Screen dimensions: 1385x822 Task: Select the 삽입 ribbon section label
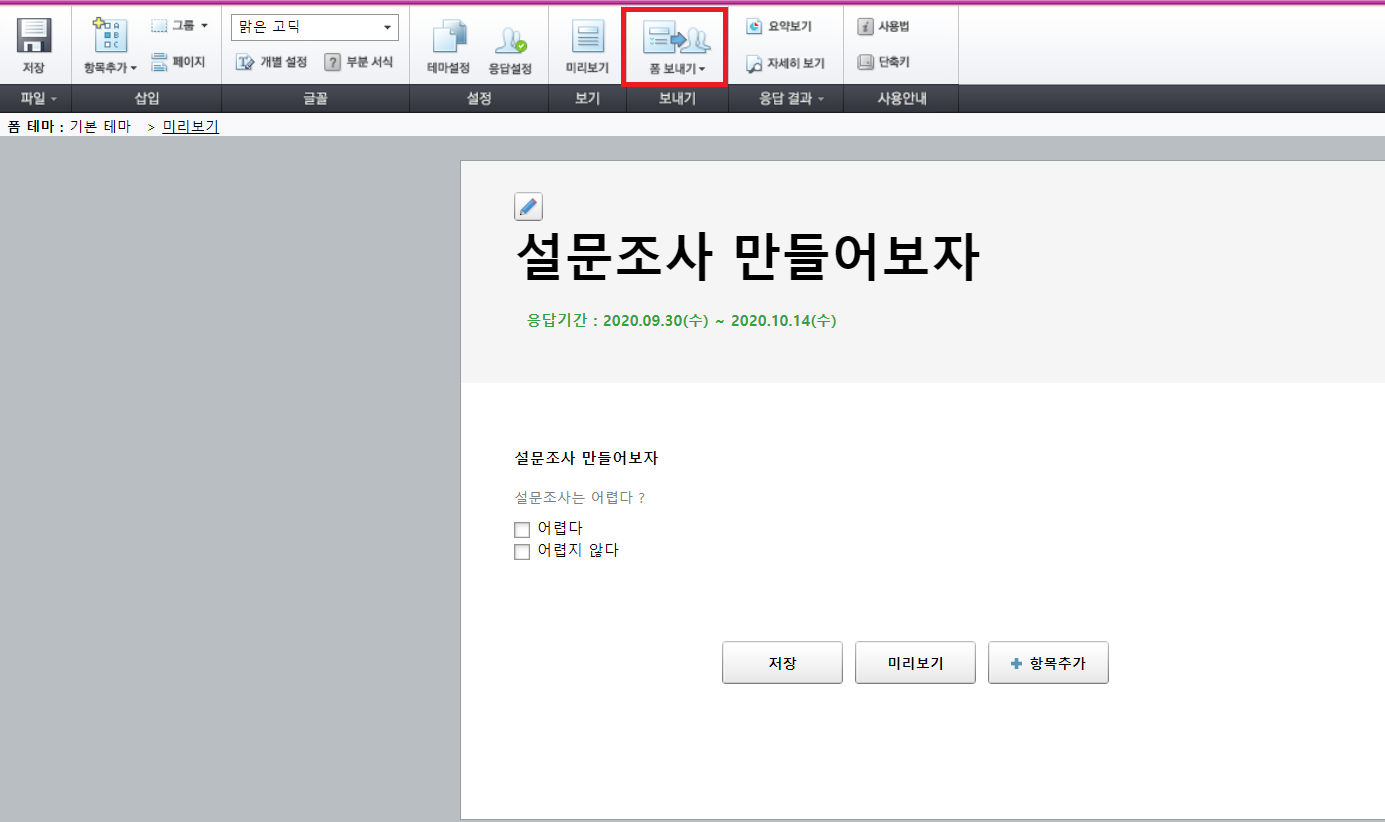click(147, 98)
